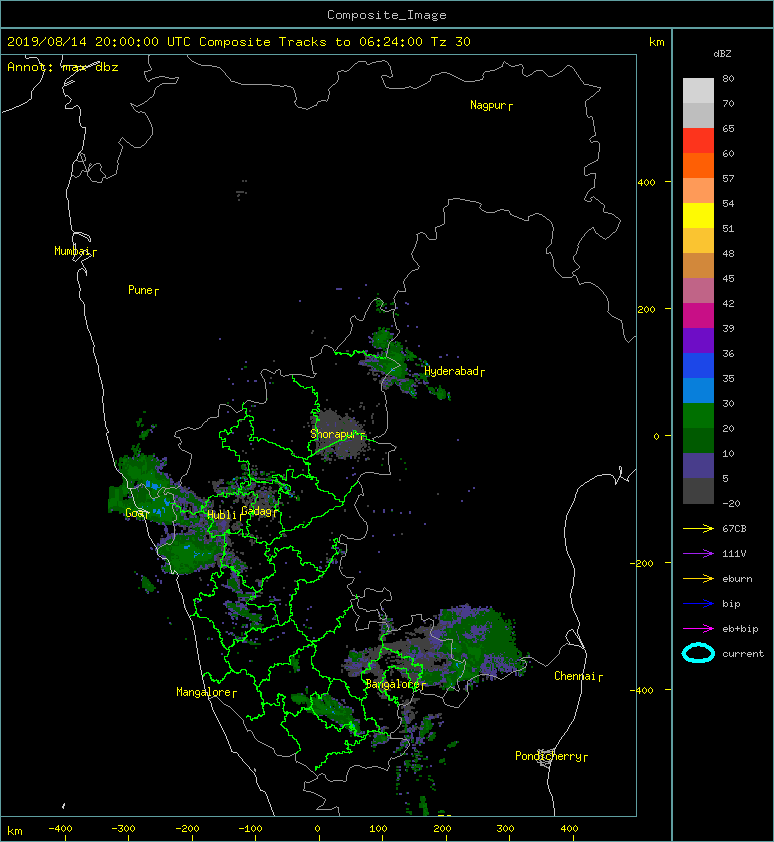Click the 300 tick on horizontal axis
The height and width of the screenshot is (842, 774).
coord(505,829)
